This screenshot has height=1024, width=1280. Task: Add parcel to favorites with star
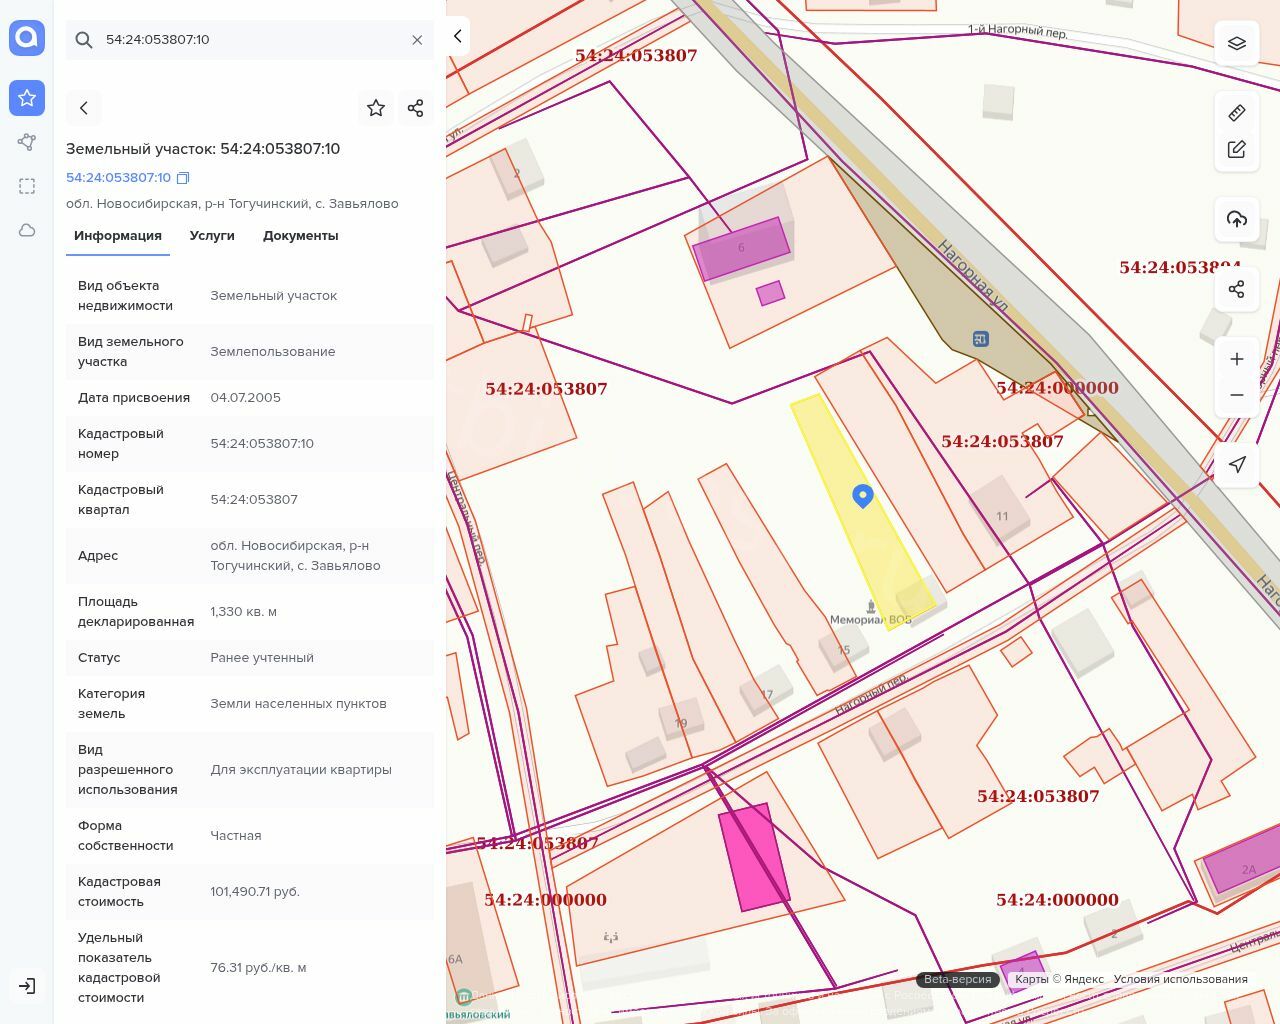point(376,108)
